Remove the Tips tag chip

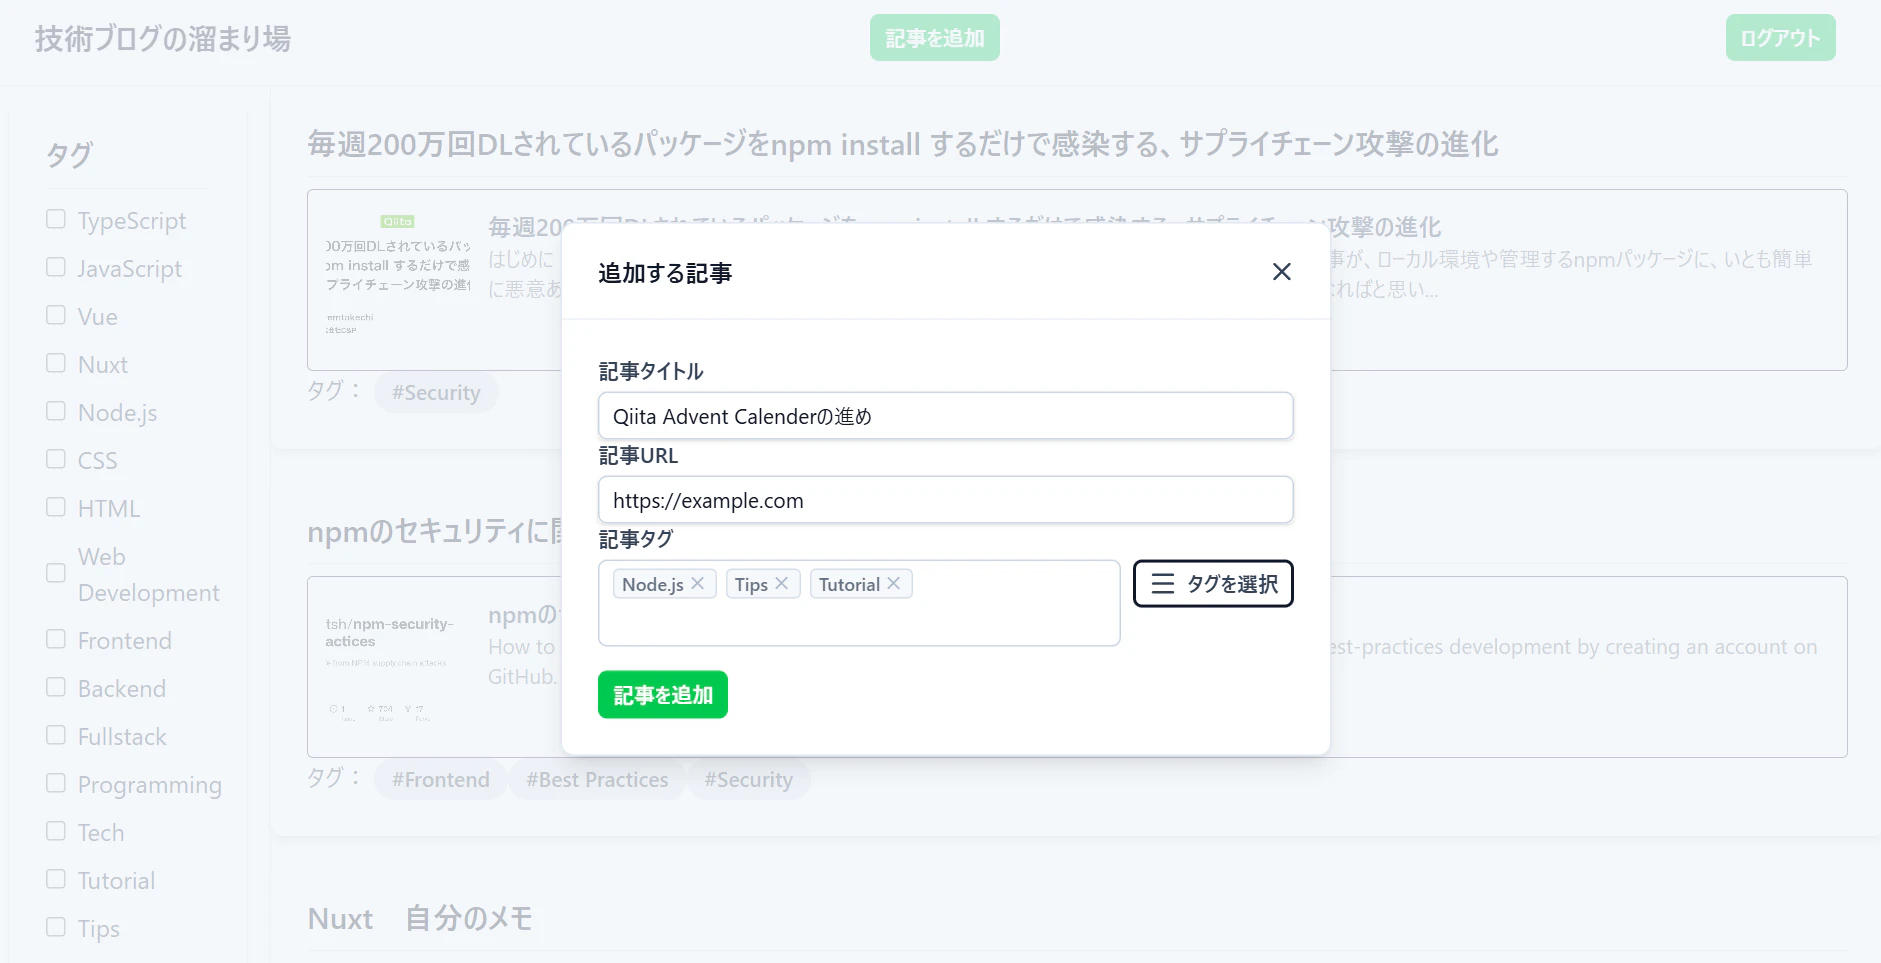tap(782, 583)
